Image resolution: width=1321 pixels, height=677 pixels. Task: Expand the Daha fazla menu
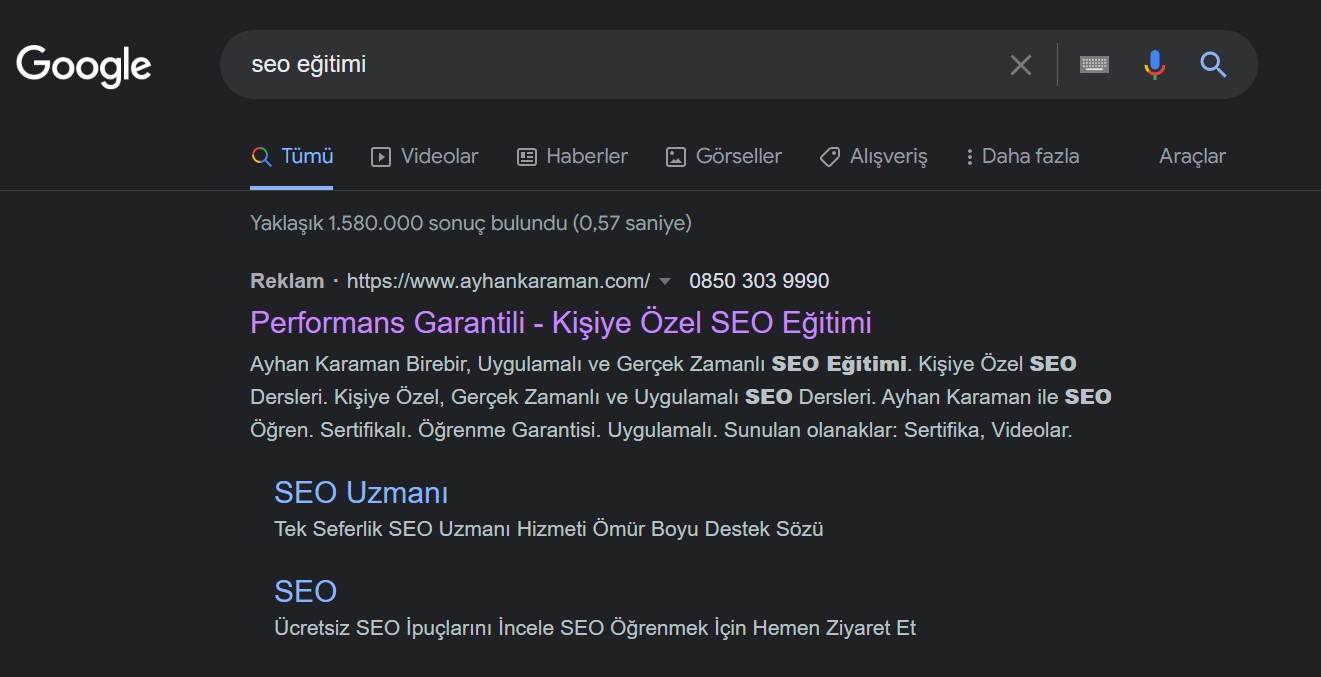tap(1021, 157)
